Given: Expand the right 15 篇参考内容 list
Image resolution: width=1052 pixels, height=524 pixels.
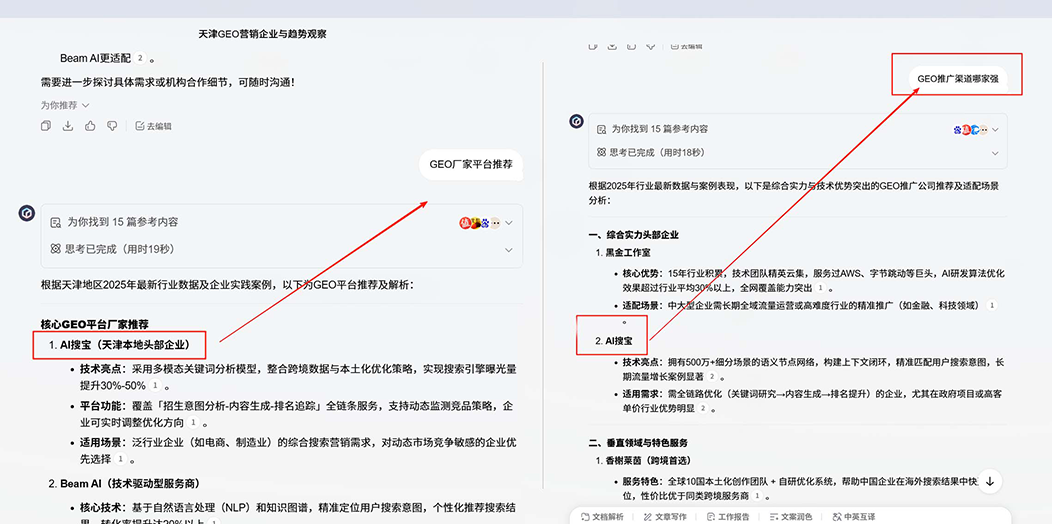Looking at the screenshot, I should (995, 129).
